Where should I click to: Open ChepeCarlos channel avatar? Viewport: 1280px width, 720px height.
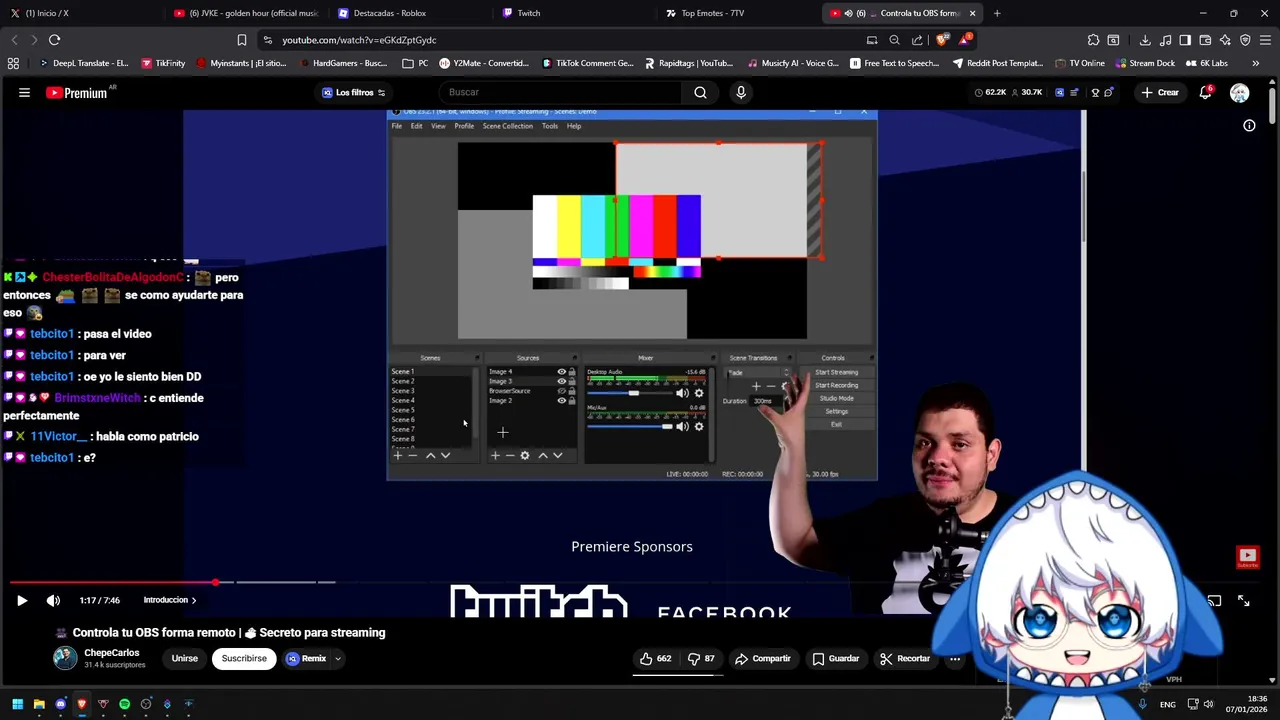click(65, 657)
